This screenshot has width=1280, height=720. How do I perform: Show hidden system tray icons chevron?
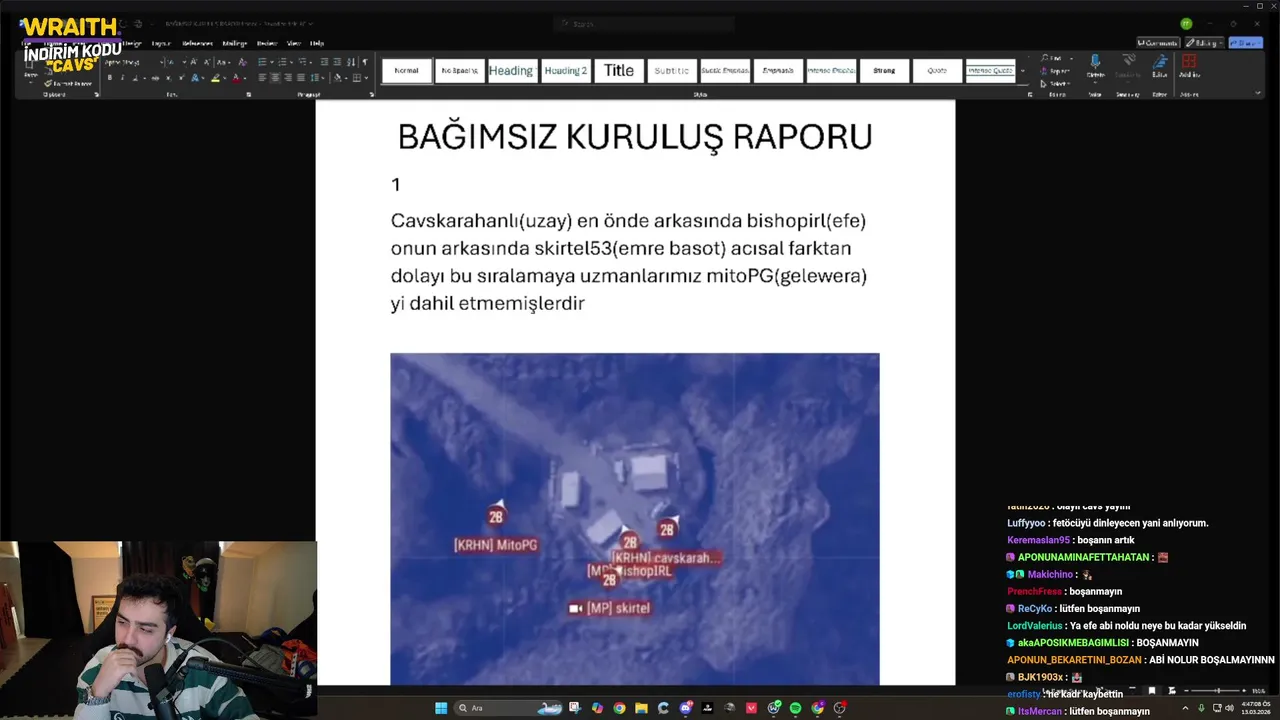click(x=1185, y=708)
